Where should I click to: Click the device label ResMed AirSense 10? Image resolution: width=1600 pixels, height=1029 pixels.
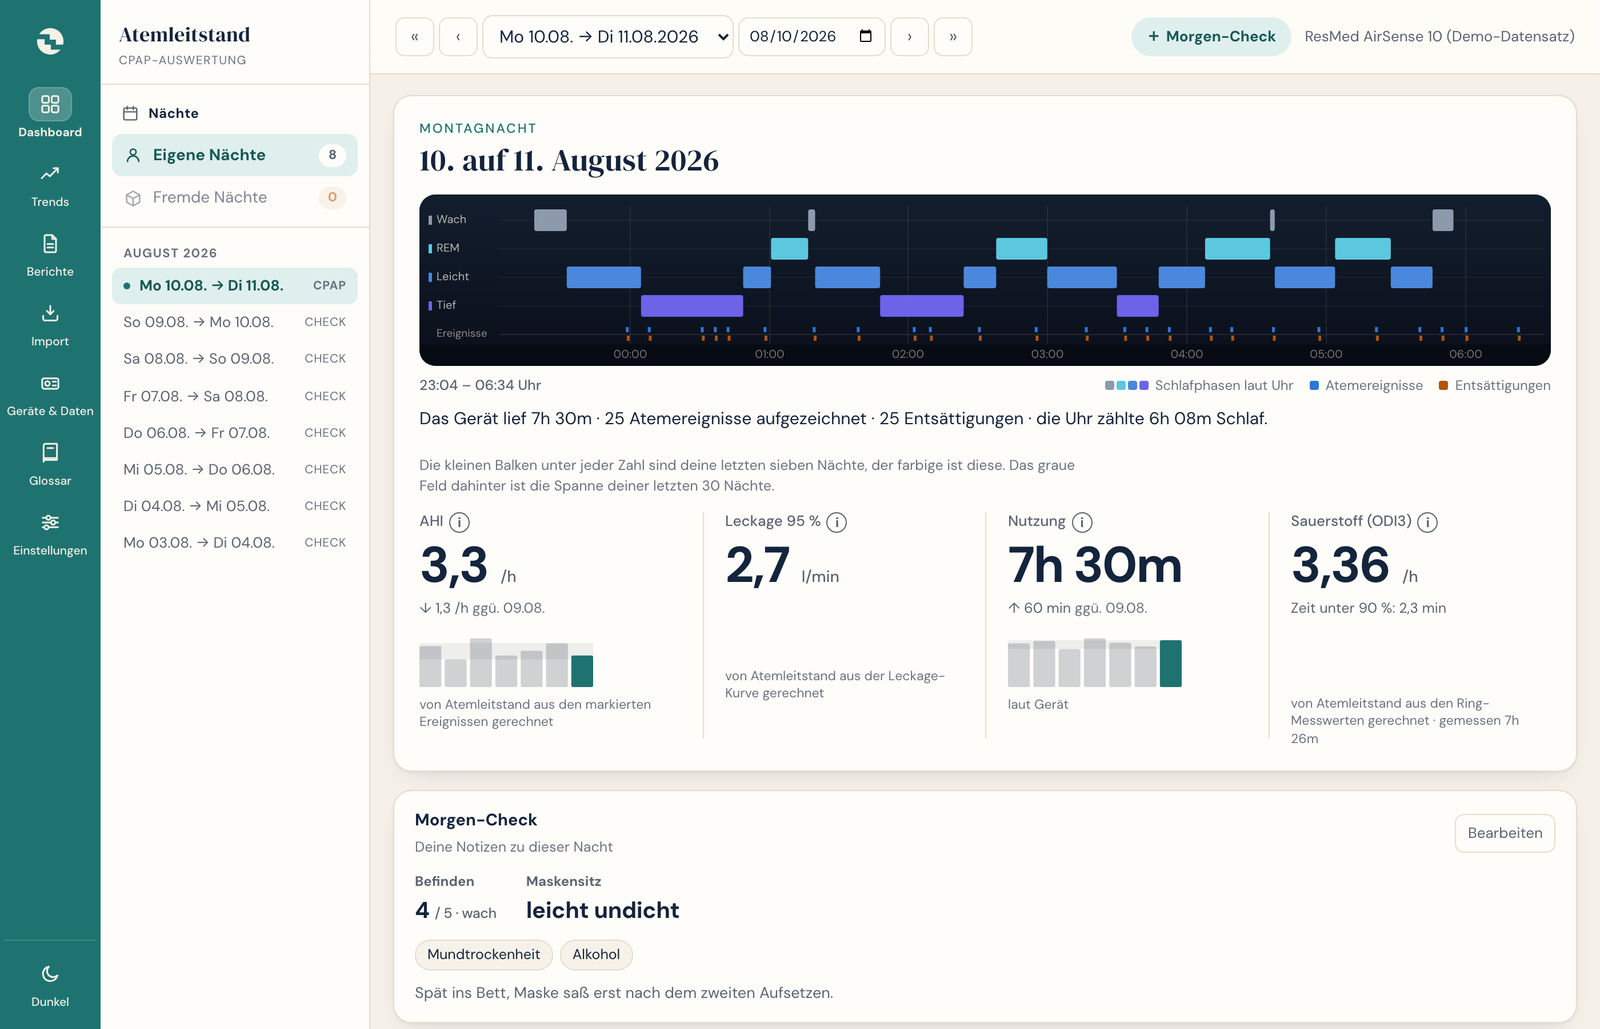(1440, 37)
